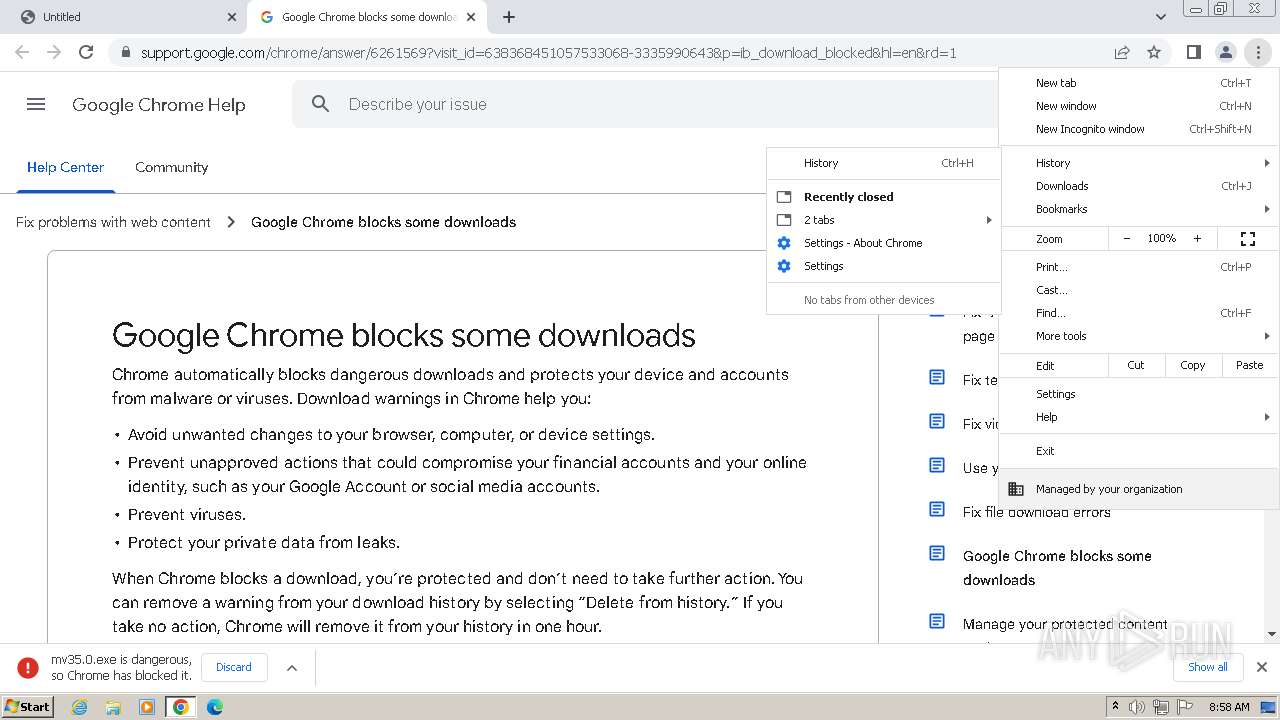Viewport: 1280px width, 720px height.
Task: Reopen Settings - About Chrome
Action: point(884,243)
